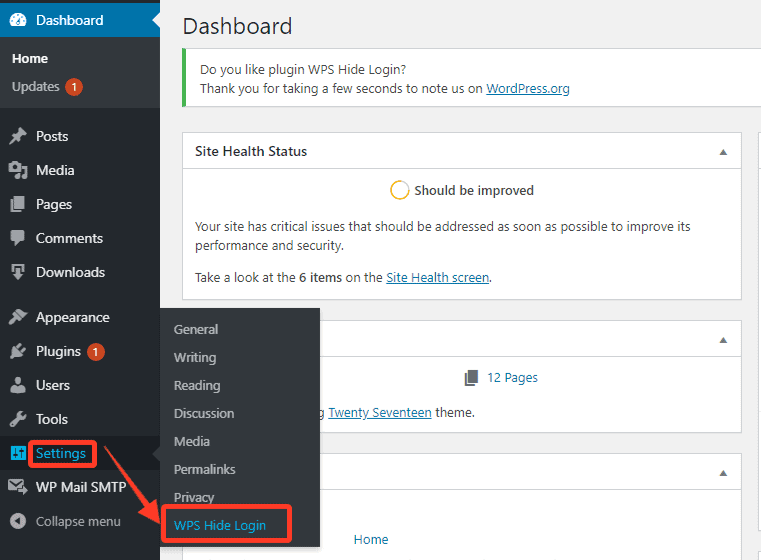Select Discussion in Settings submenu
This screenshot has height=560, width=761.
204,413
